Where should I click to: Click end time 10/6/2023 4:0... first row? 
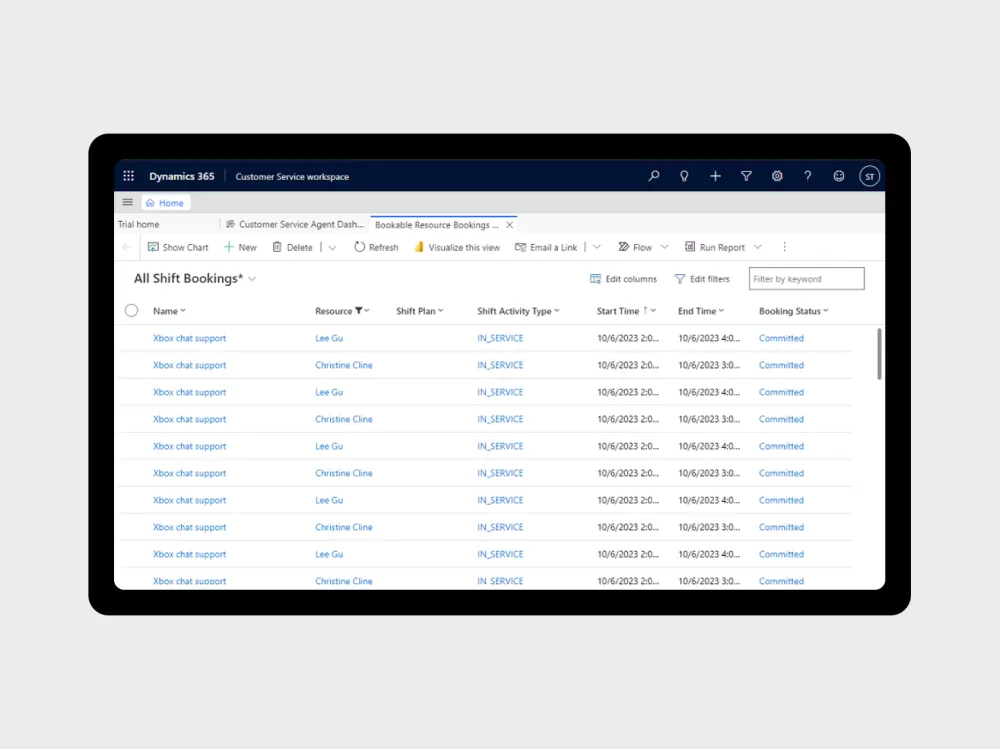709,338
